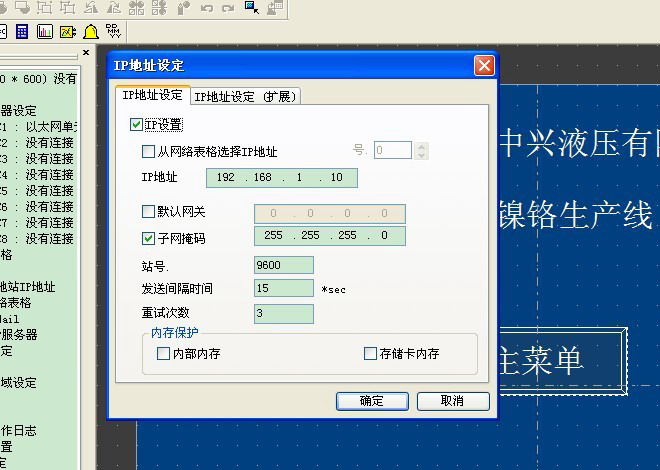The image size is (660, 470).
Task: Check the 内部内存 memory protection box
Action: [x=164, y=353]
